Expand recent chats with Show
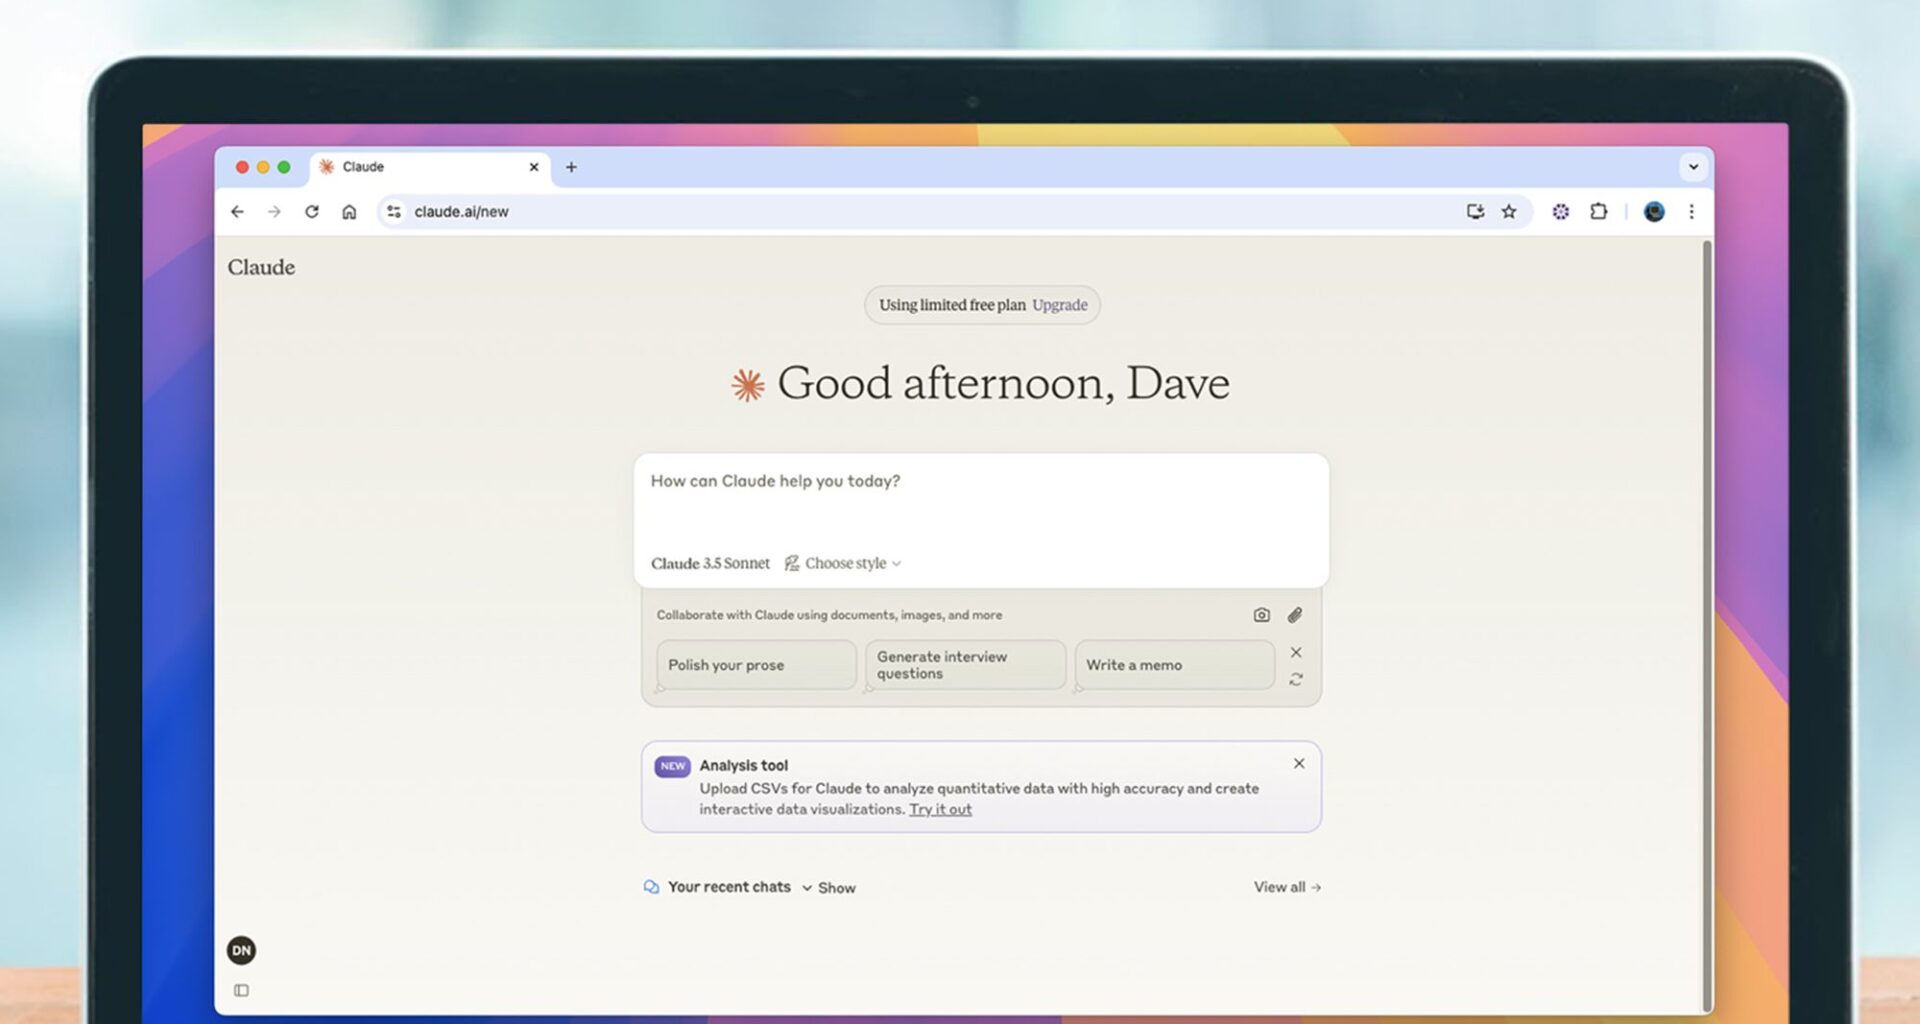The width and height of the screenshot is (1920, 1024). tap(829, 888)
